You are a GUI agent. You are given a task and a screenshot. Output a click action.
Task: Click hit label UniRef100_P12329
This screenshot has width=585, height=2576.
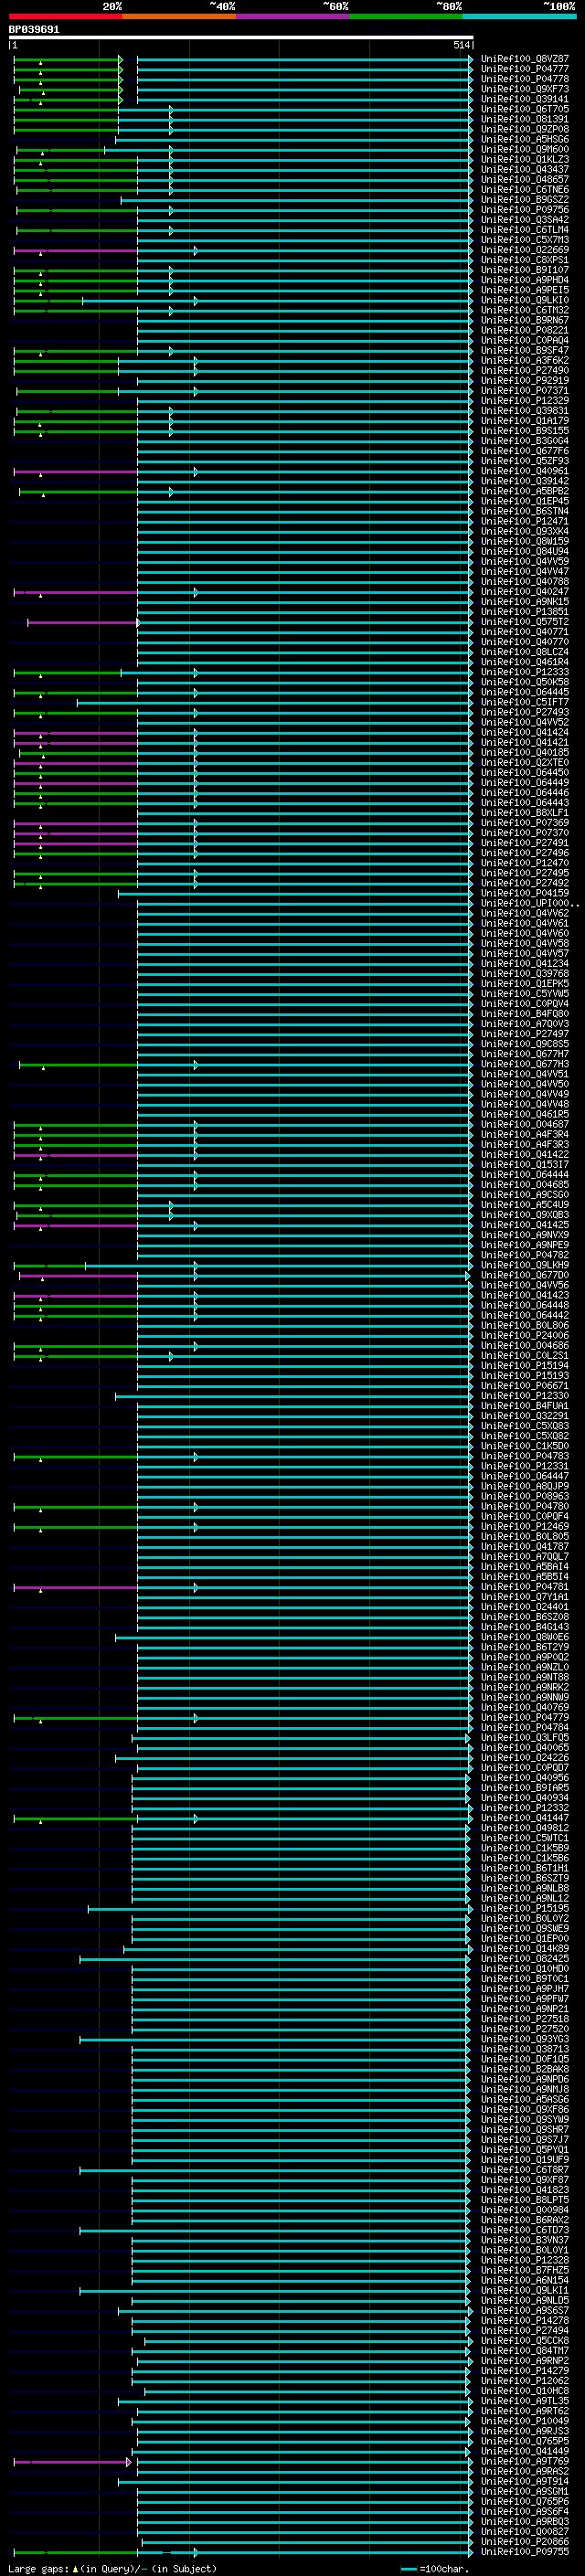click(525, 401)
